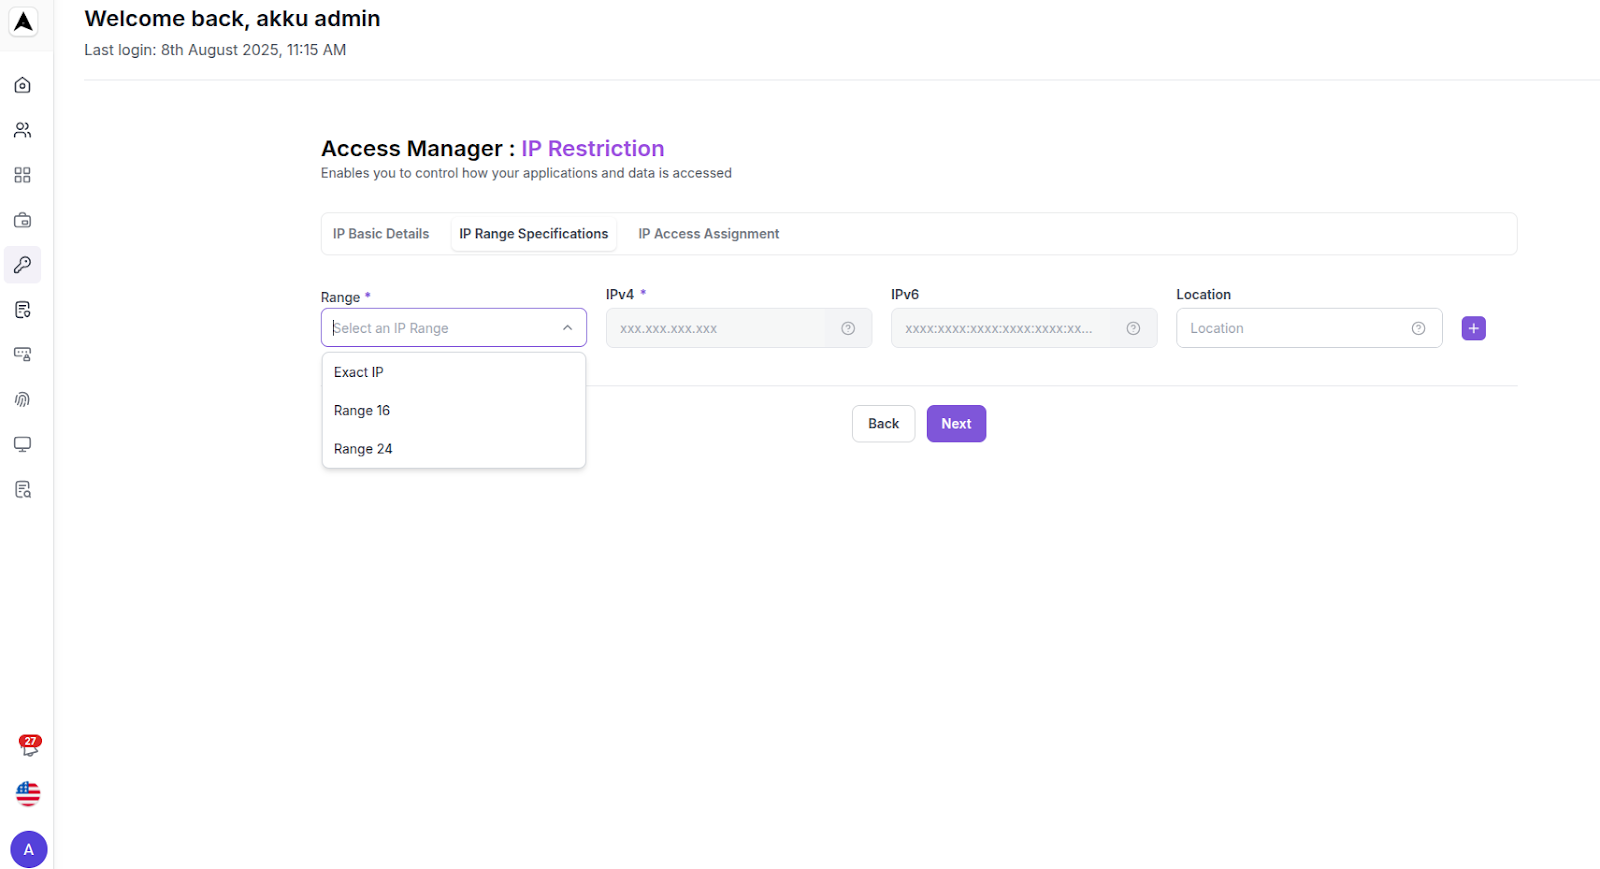Choose 'Range 16' from Range list
1600x869 pixels.
(453, 411)
